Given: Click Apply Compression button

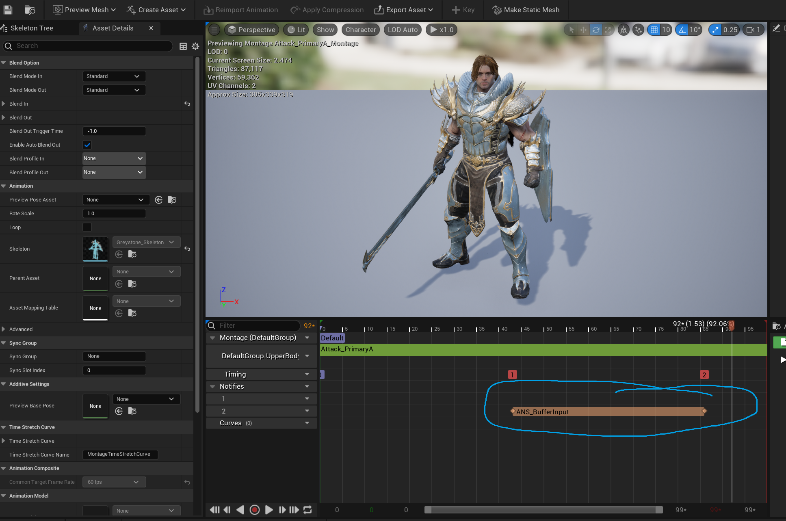Looking at the screenshot, I should 327,10.
